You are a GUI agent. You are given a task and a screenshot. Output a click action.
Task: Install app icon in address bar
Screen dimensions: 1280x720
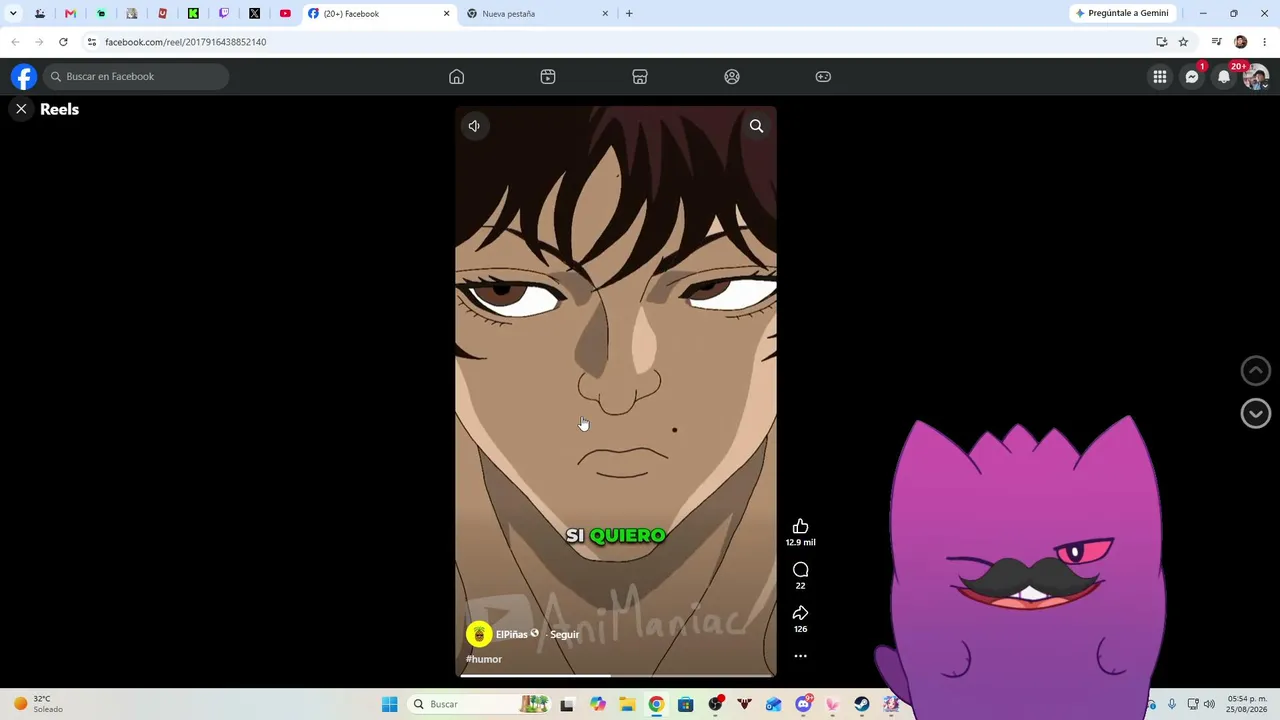(x=1161, y=42)
